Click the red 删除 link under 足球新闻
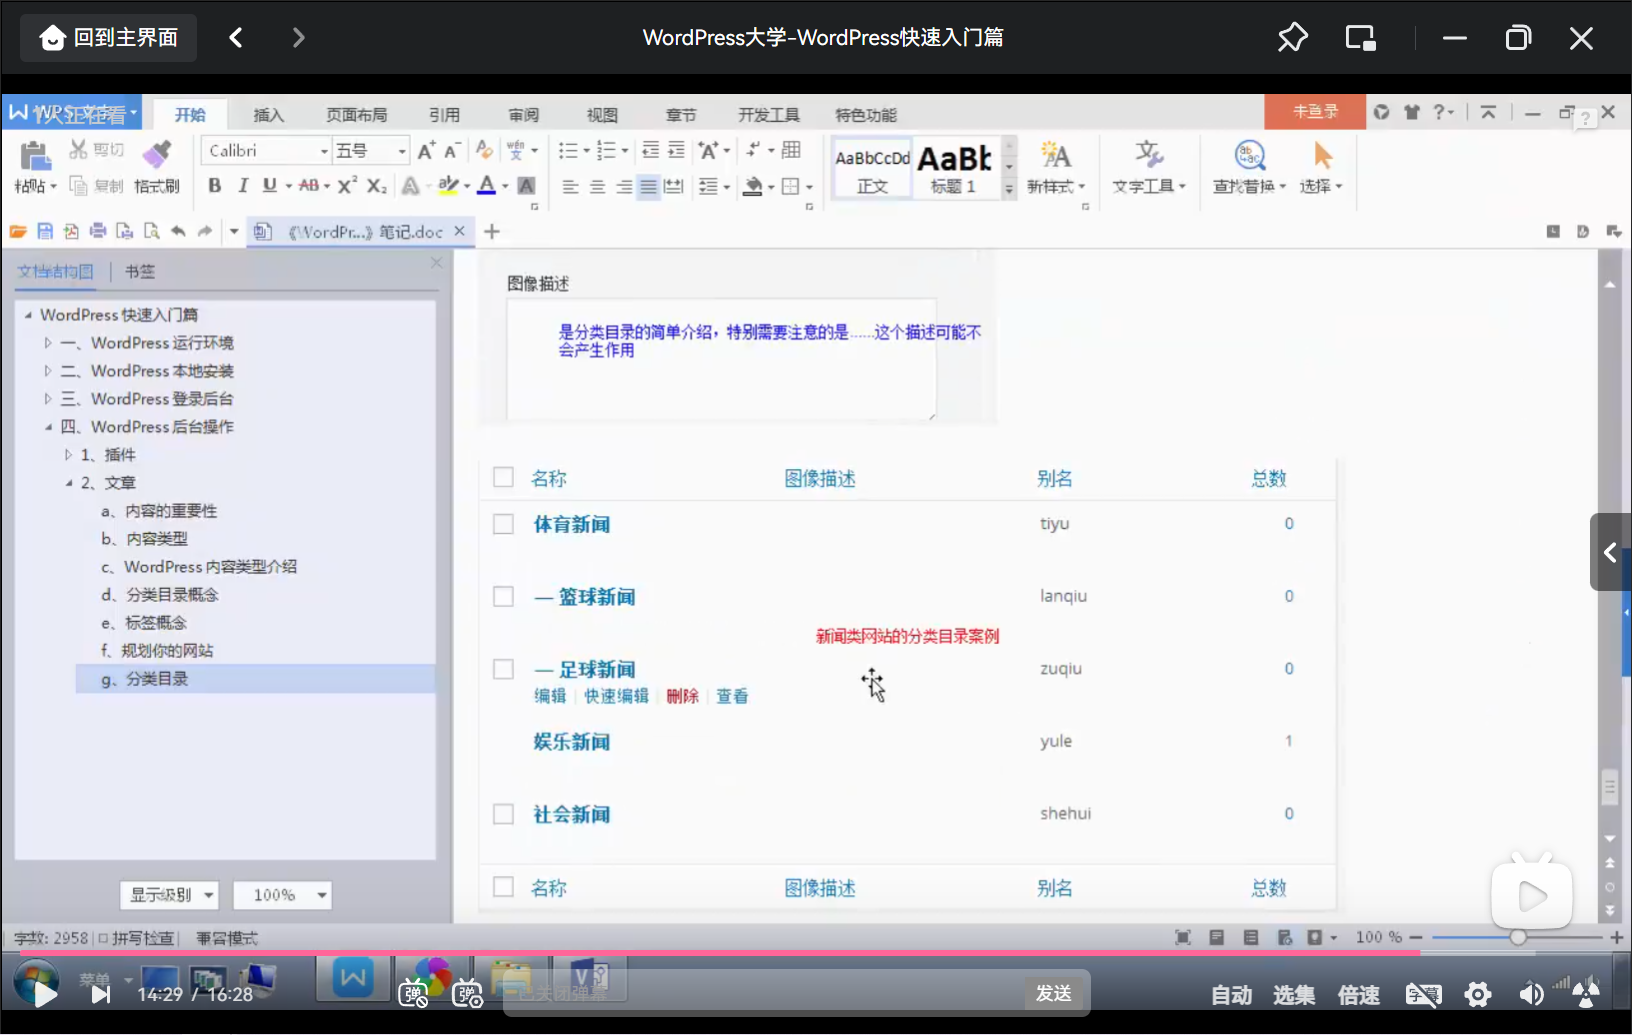1632x1035 pixels. 682,696
